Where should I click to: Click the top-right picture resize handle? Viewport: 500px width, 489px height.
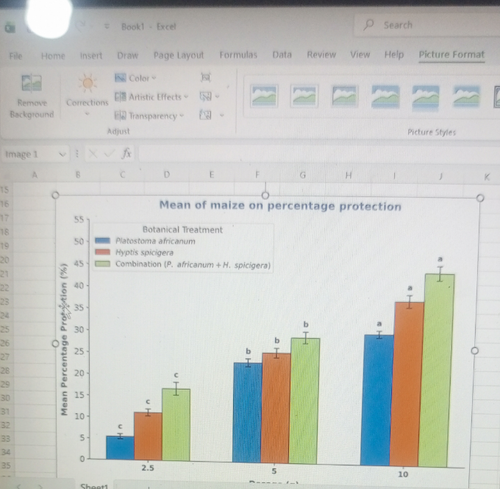pos(480,198)
